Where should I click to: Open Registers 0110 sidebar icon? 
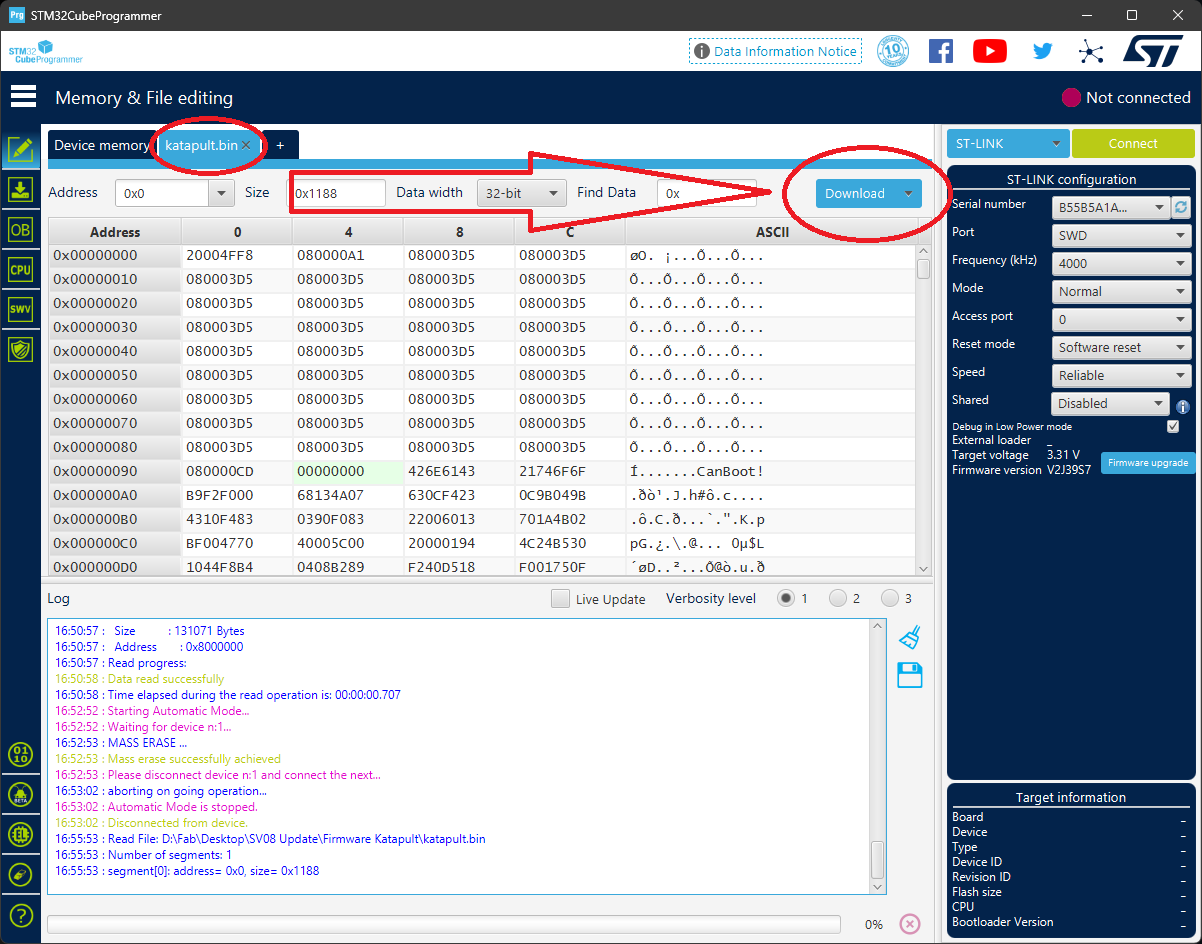(x=20, y=754)
